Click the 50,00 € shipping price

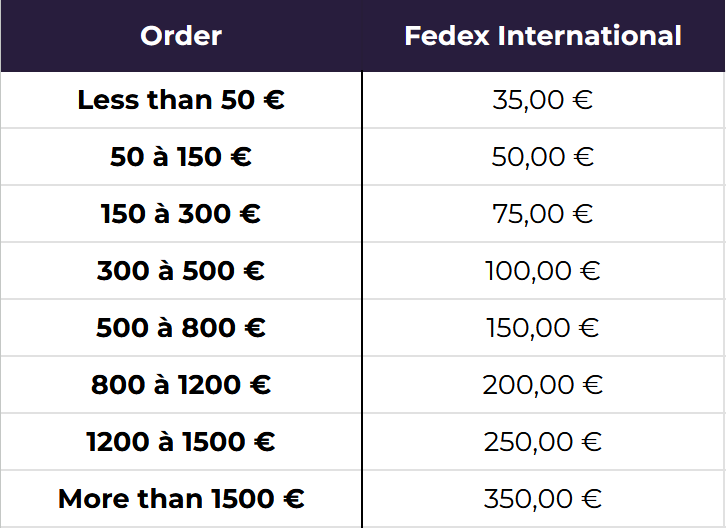click(x=543, y=157)
